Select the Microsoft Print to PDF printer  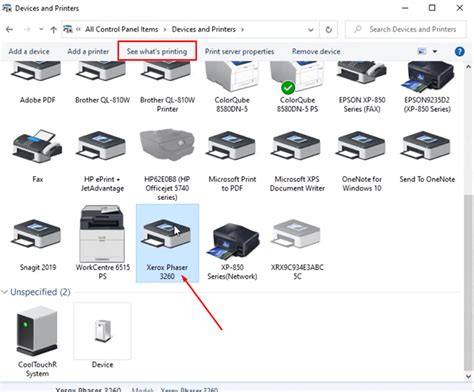232,146
